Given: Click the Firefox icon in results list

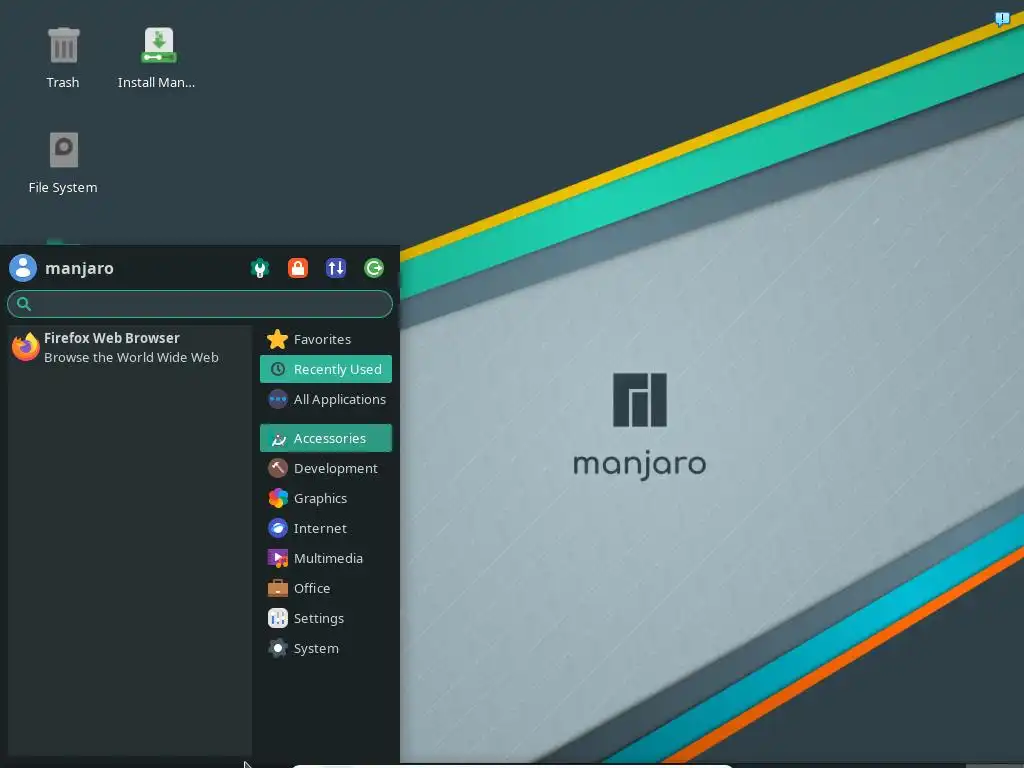Looking at the screenshot, I should [25, 347].
